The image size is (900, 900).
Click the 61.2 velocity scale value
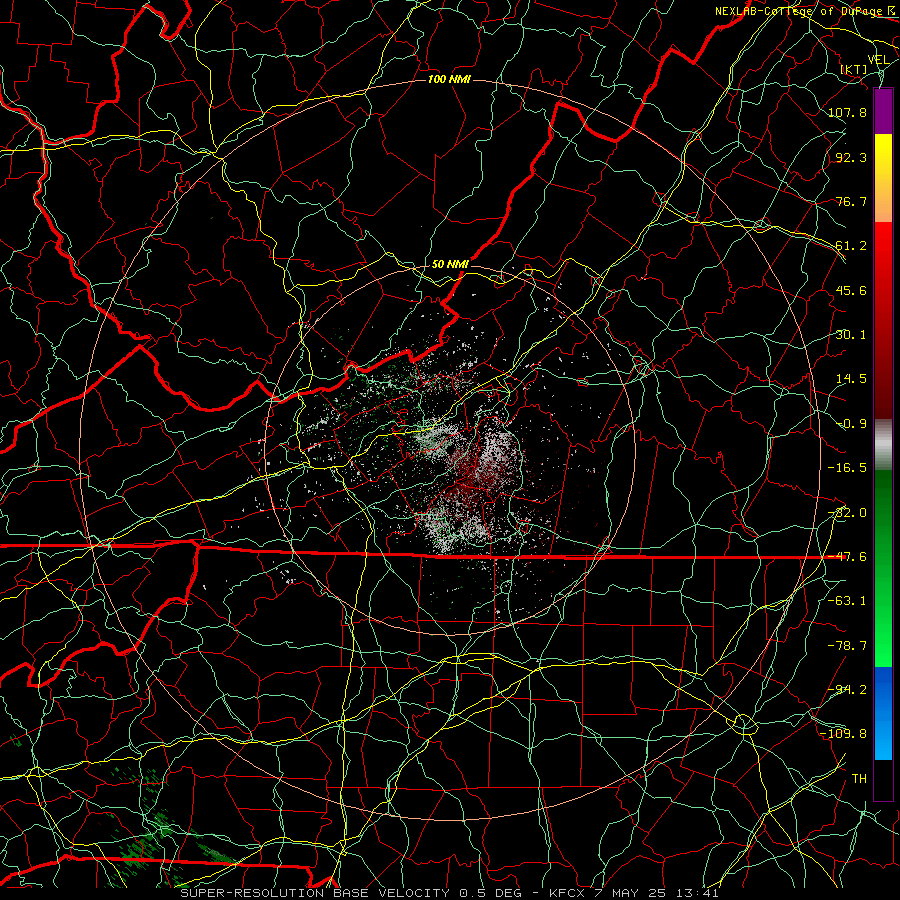tap(851, 246)
